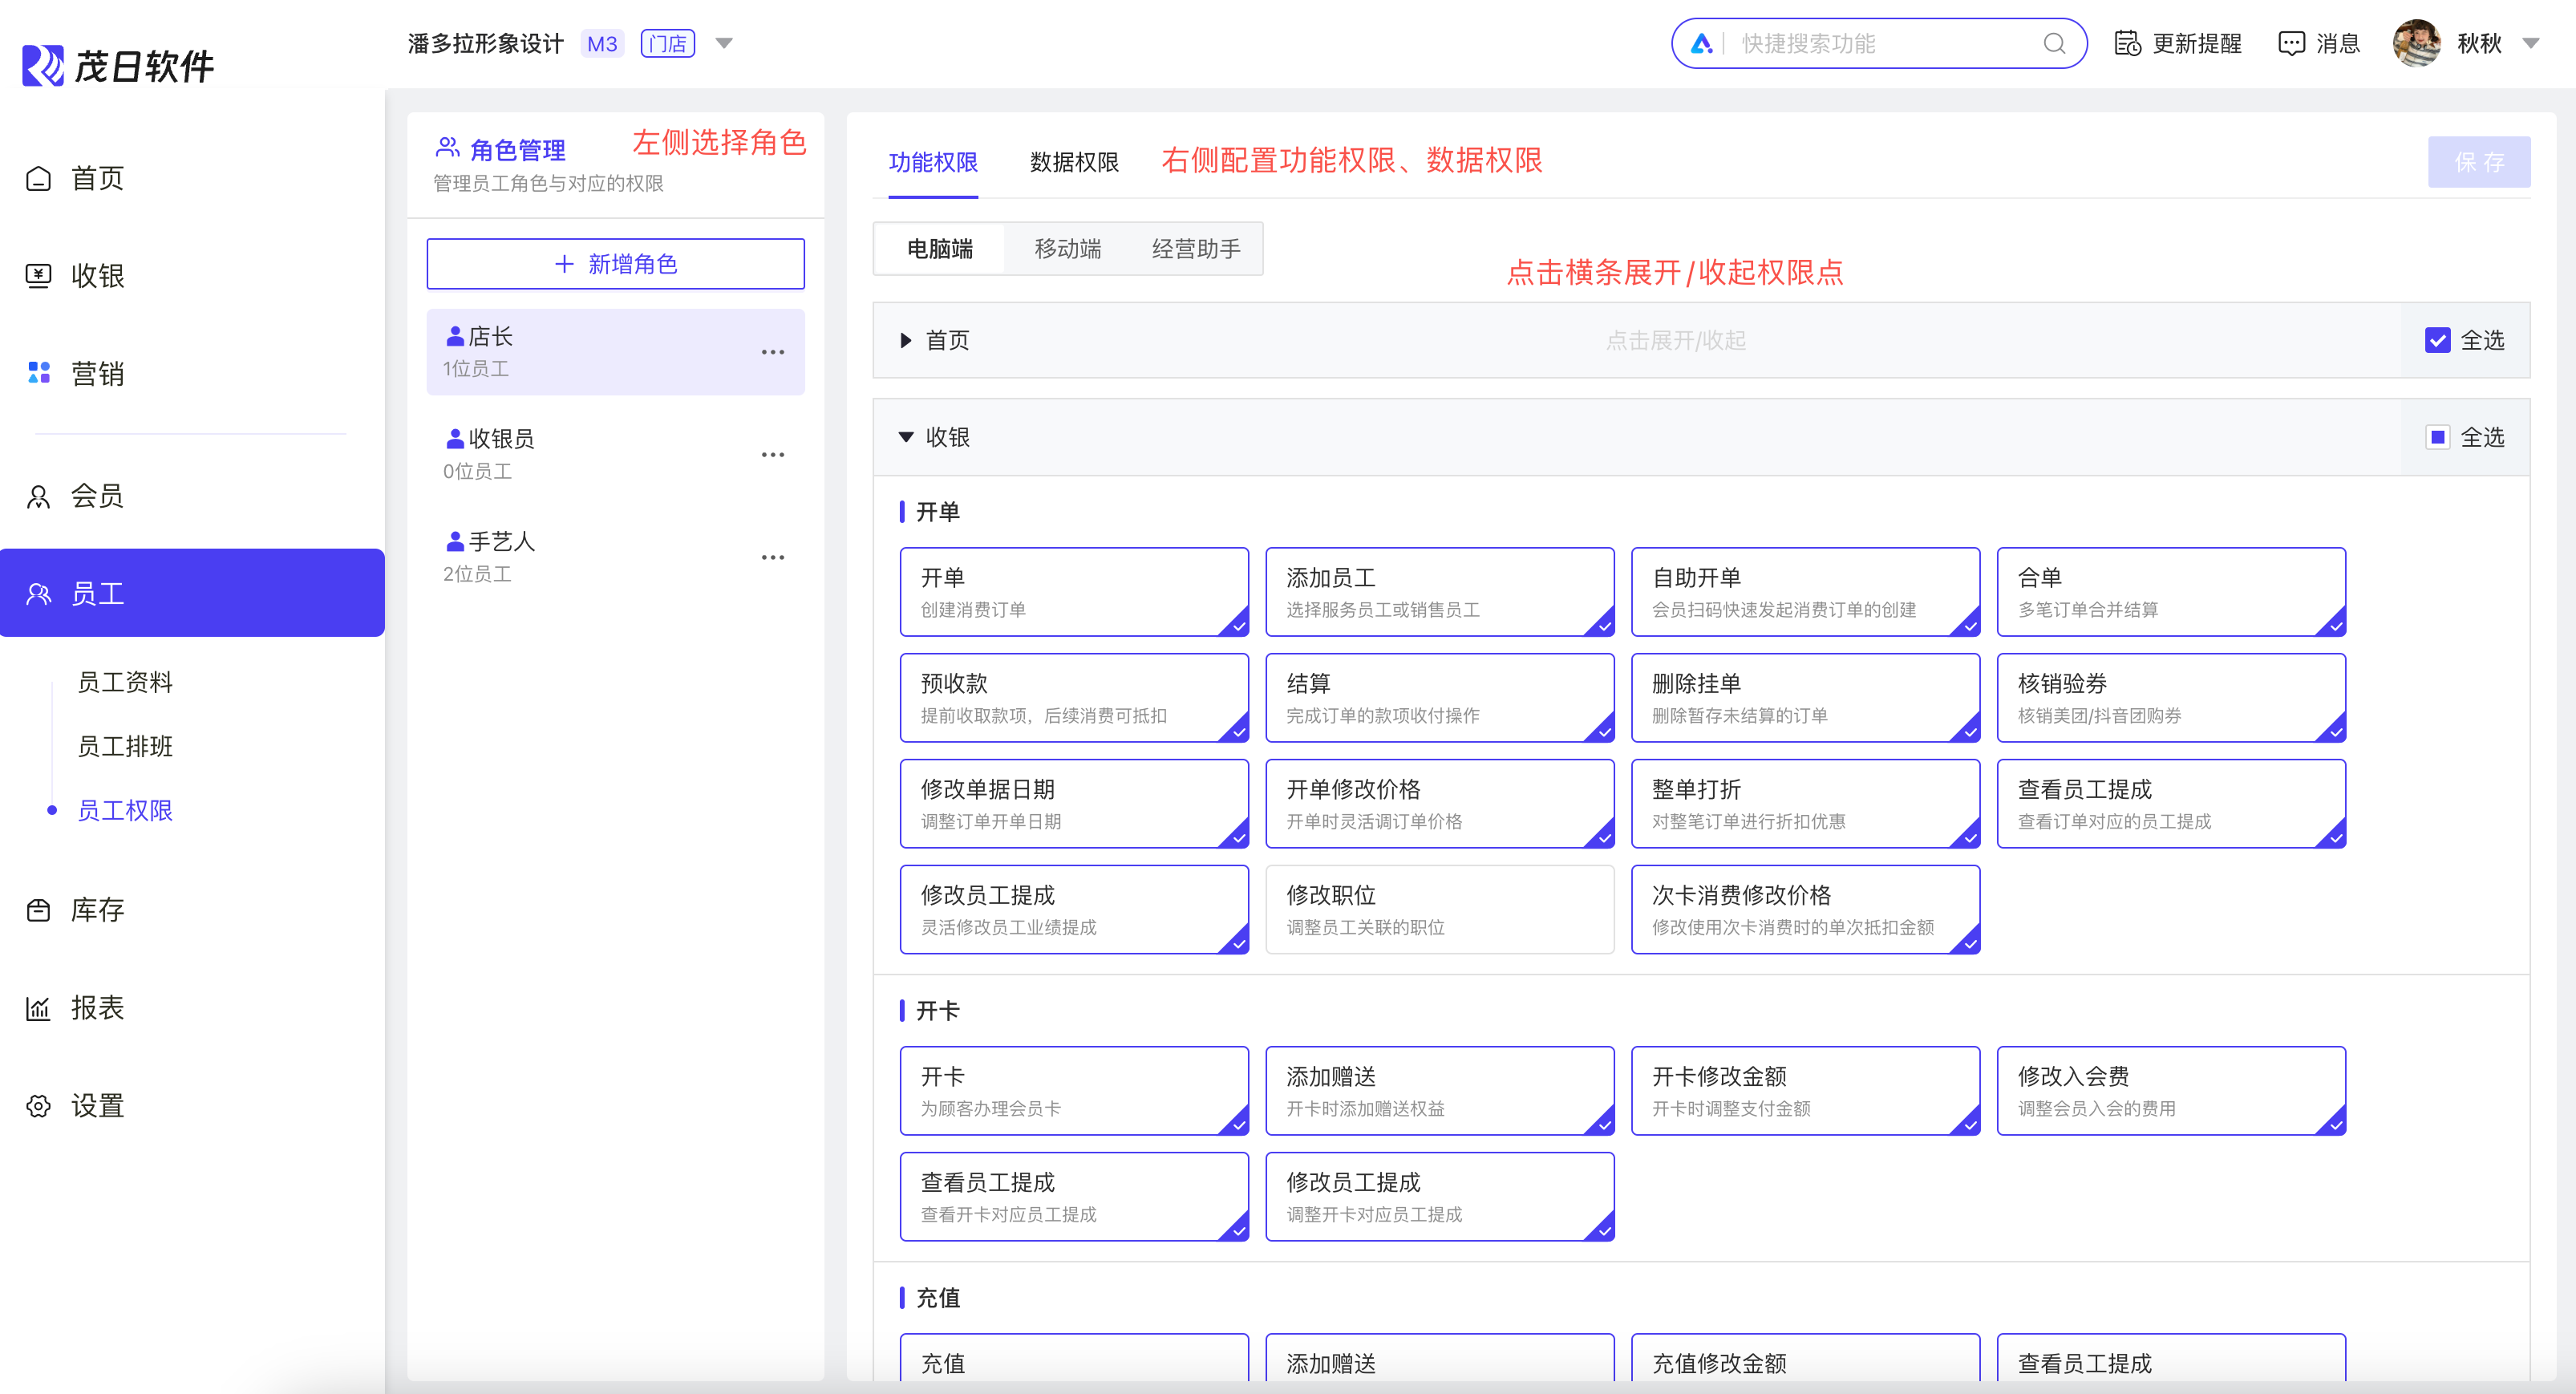2576x1394 pixels.
Task: Toggle 全选 checkbox in 收银 section
Action: (2437, 437)
